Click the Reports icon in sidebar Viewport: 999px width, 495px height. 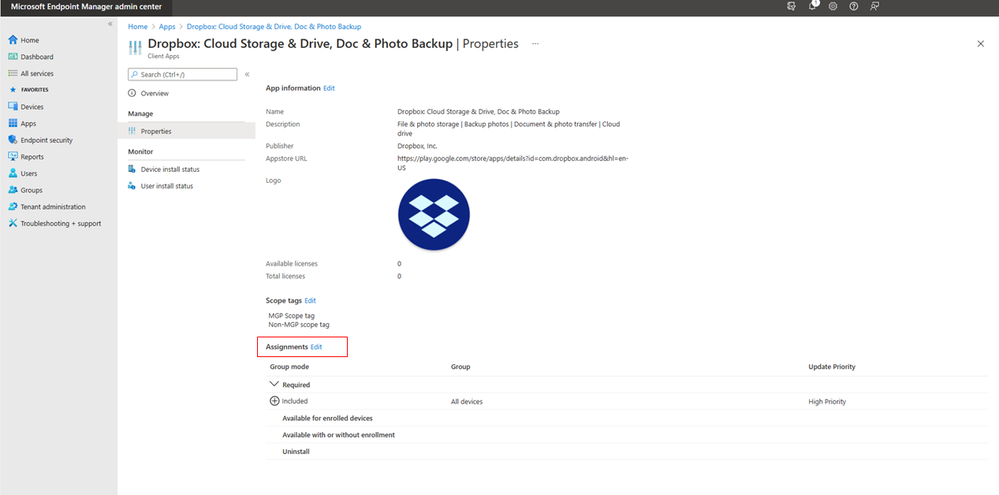point(13,157)
